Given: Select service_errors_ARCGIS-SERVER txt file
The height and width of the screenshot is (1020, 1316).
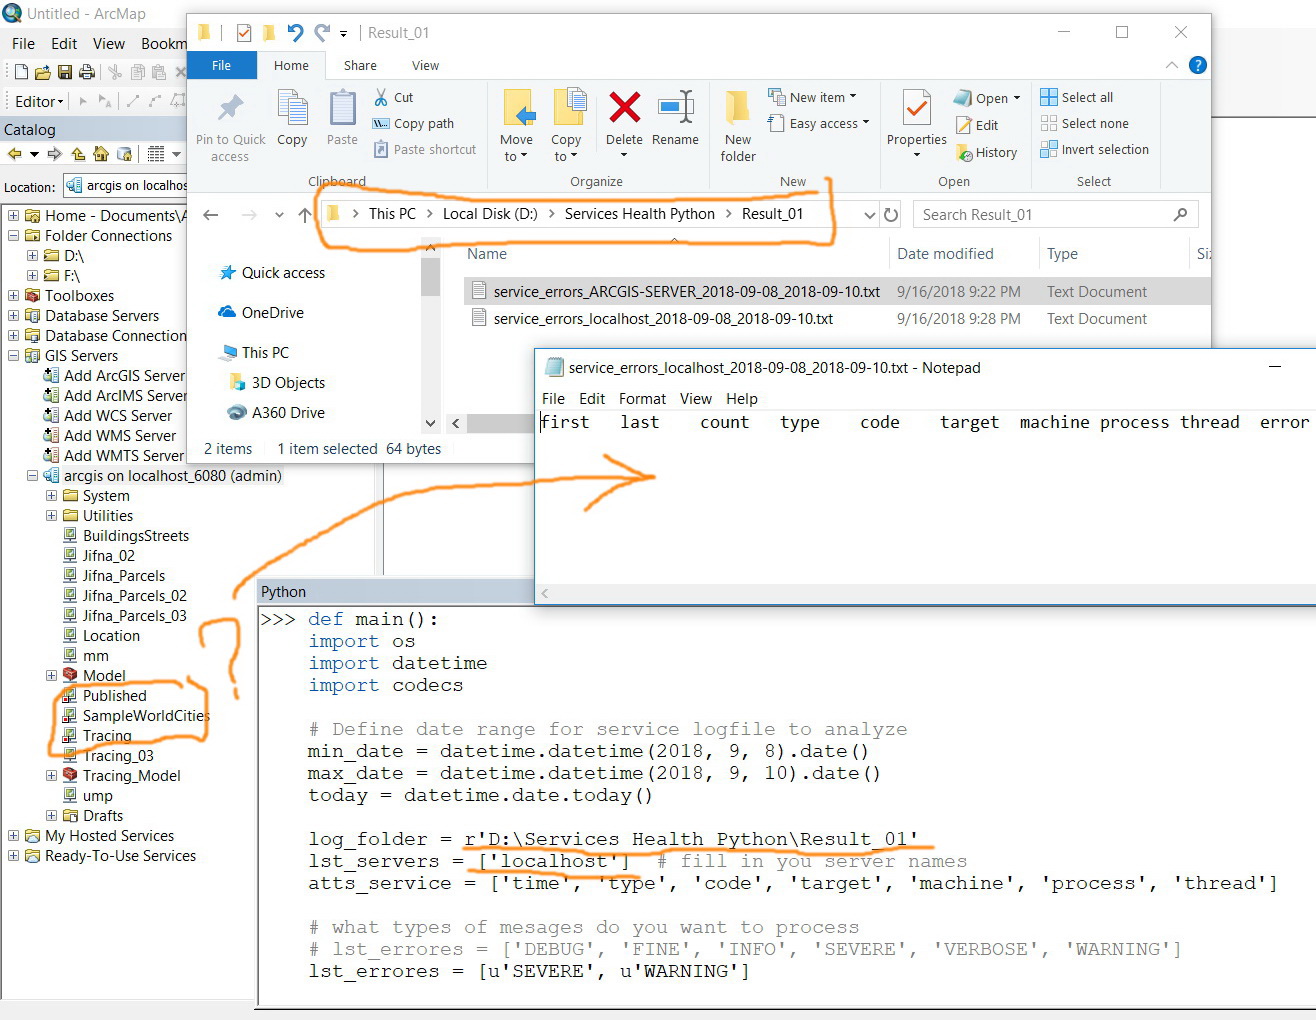Looking at the screenshot, I should [687, 292].
